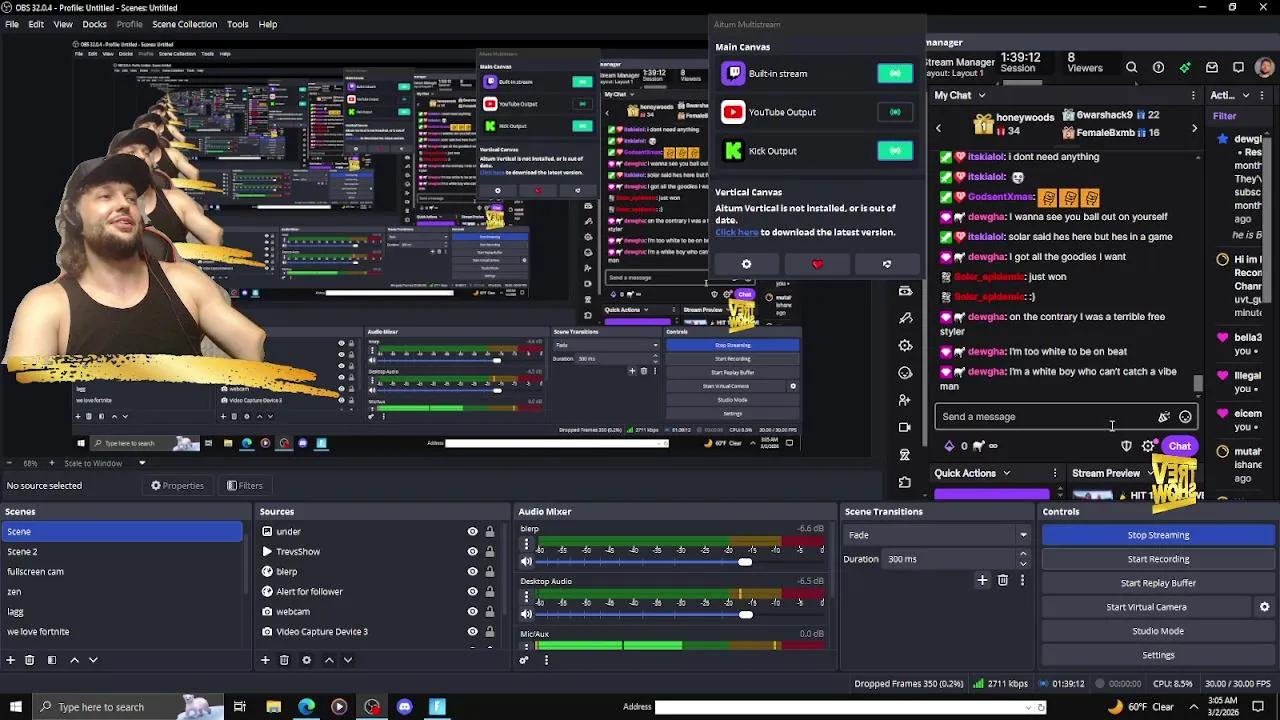Show next gifters with right chevron
The height and width of the screenshot is (720, 1280).
(1194, 128)
